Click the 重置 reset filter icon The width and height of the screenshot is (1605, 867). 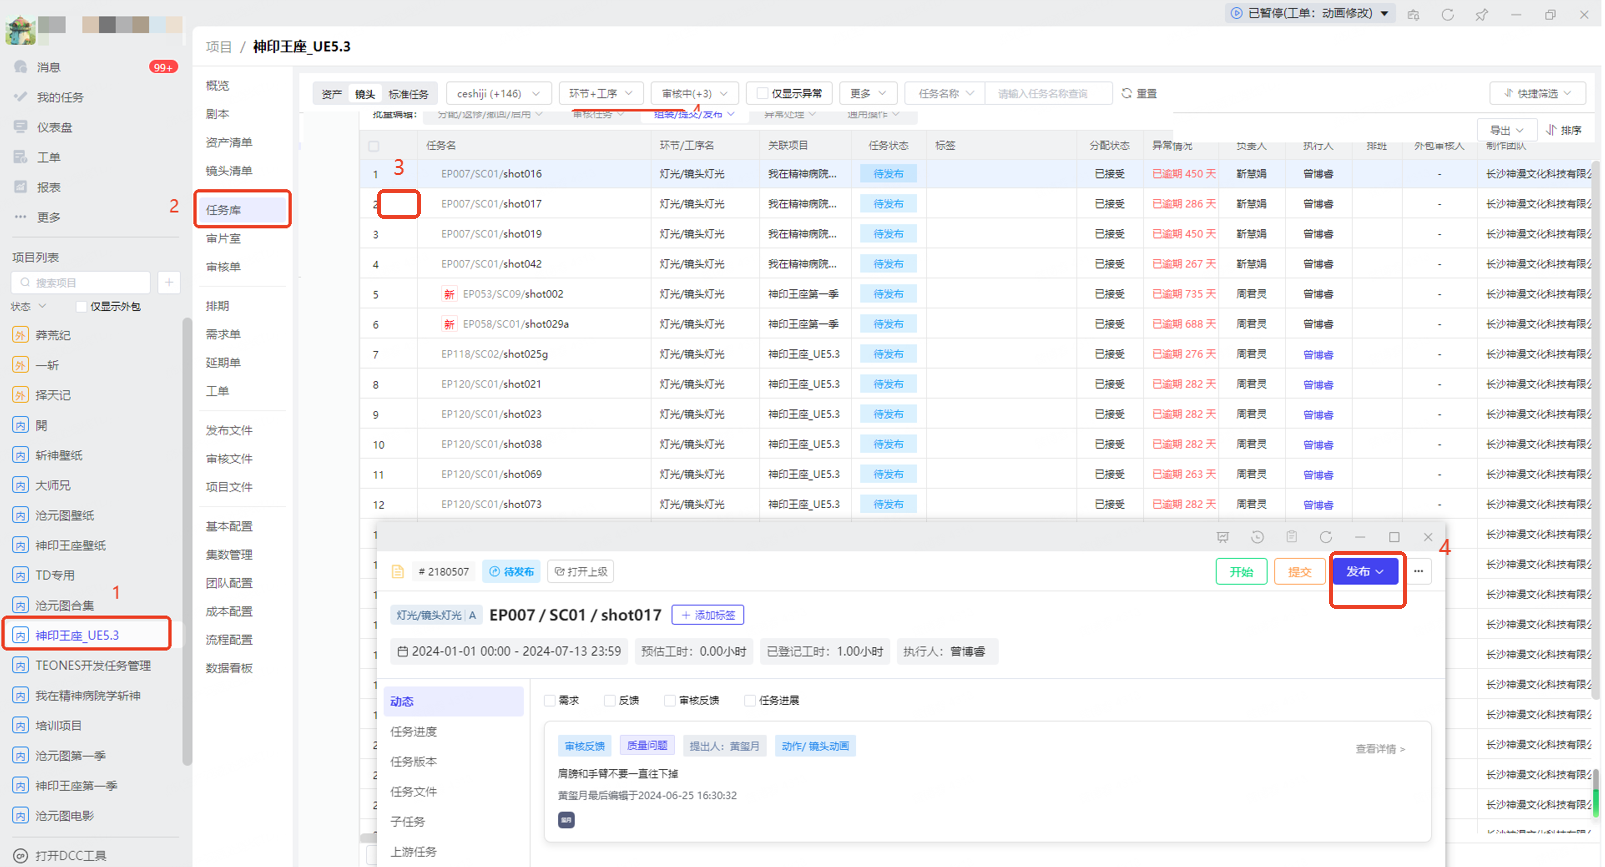pyautogui.click(x=1127, y=93)
